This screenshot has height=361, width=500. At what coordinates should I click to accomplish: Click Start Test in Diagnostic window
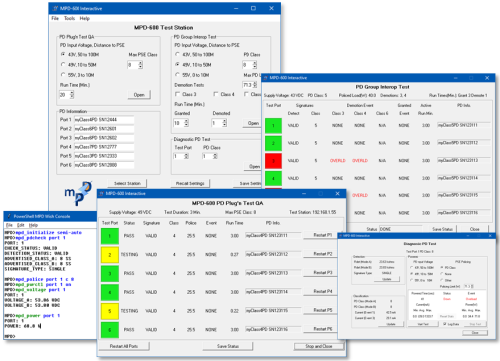(x=423, y=324)
